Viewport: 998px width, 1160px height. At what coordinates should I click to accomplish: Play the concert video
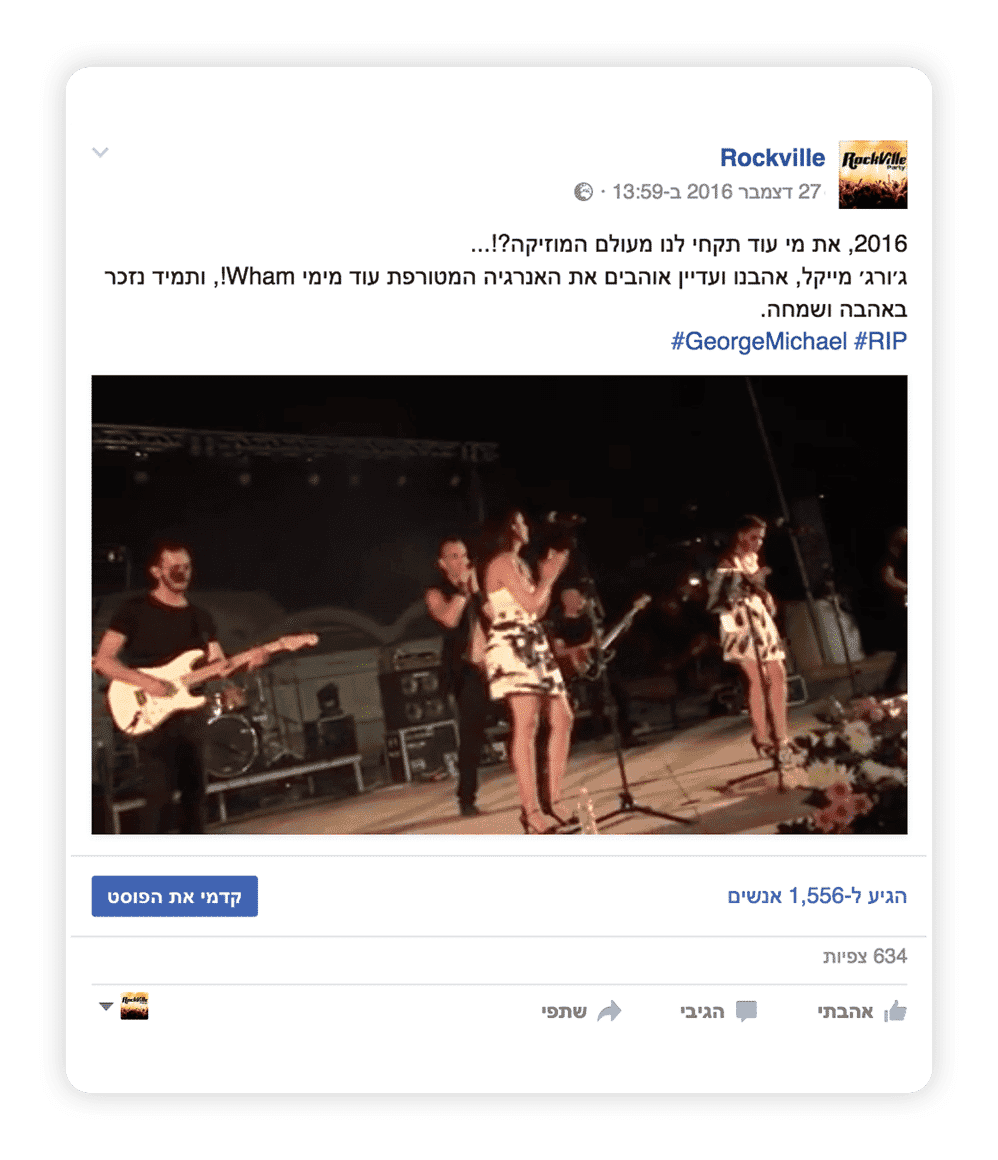coord(499,604)
